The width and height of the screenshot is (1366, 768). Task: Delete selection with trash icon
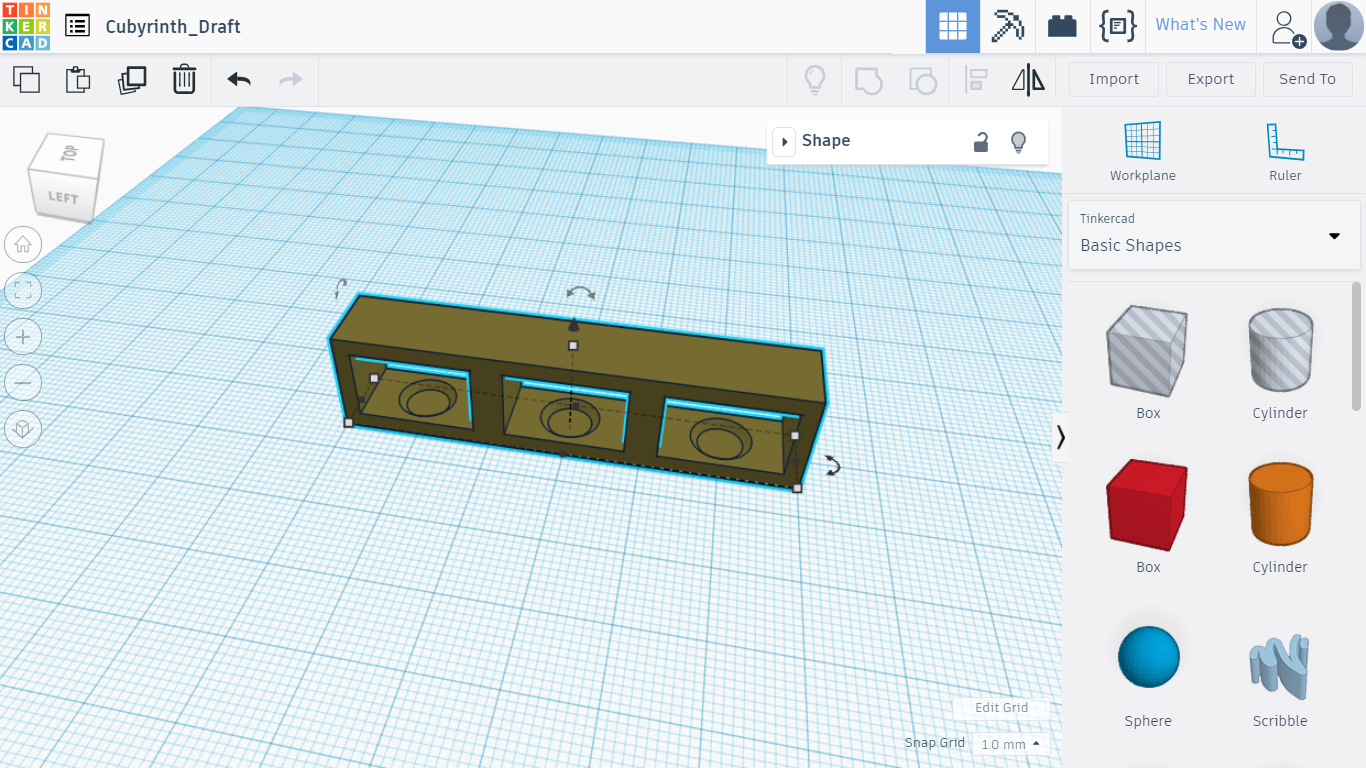click(184, 79)
